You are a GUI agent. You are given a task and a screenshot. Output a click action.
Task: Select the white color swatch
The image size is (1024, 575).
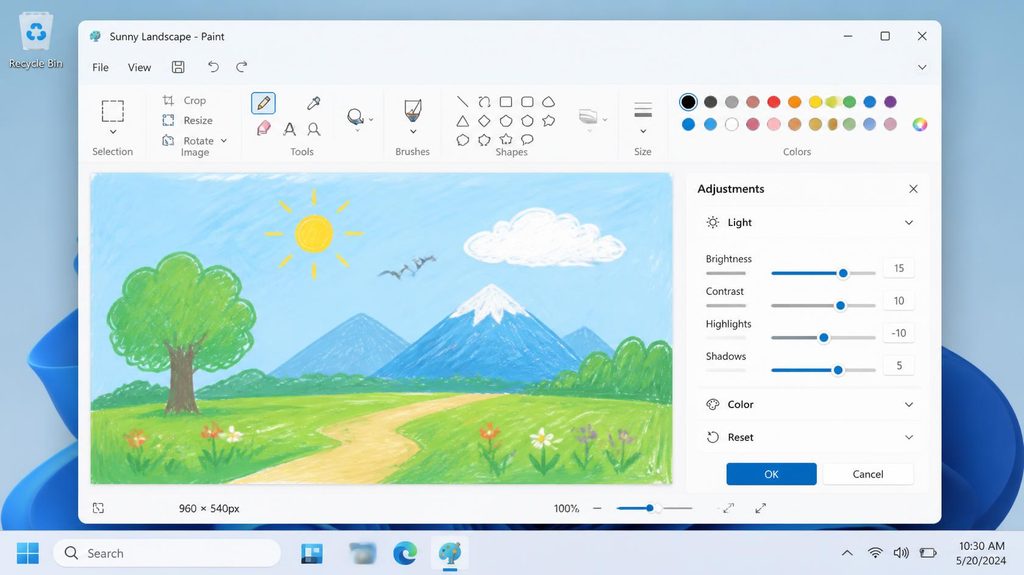[731, 124]
